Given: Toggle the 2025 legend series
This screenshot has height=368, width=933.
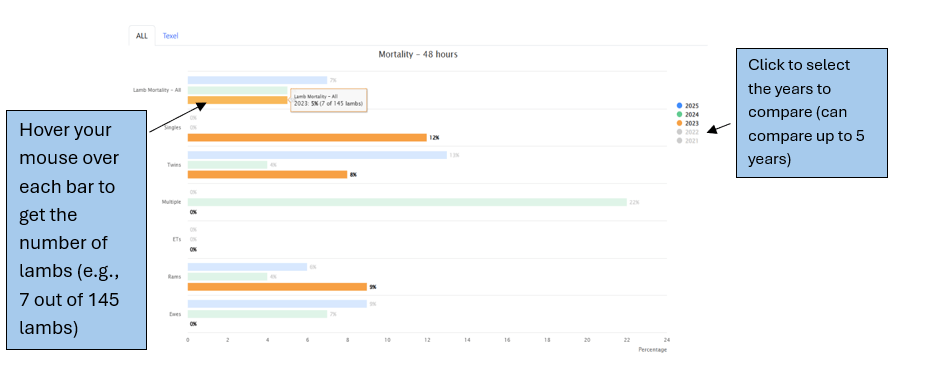Looking at the screenshot, I should point(687,105).
